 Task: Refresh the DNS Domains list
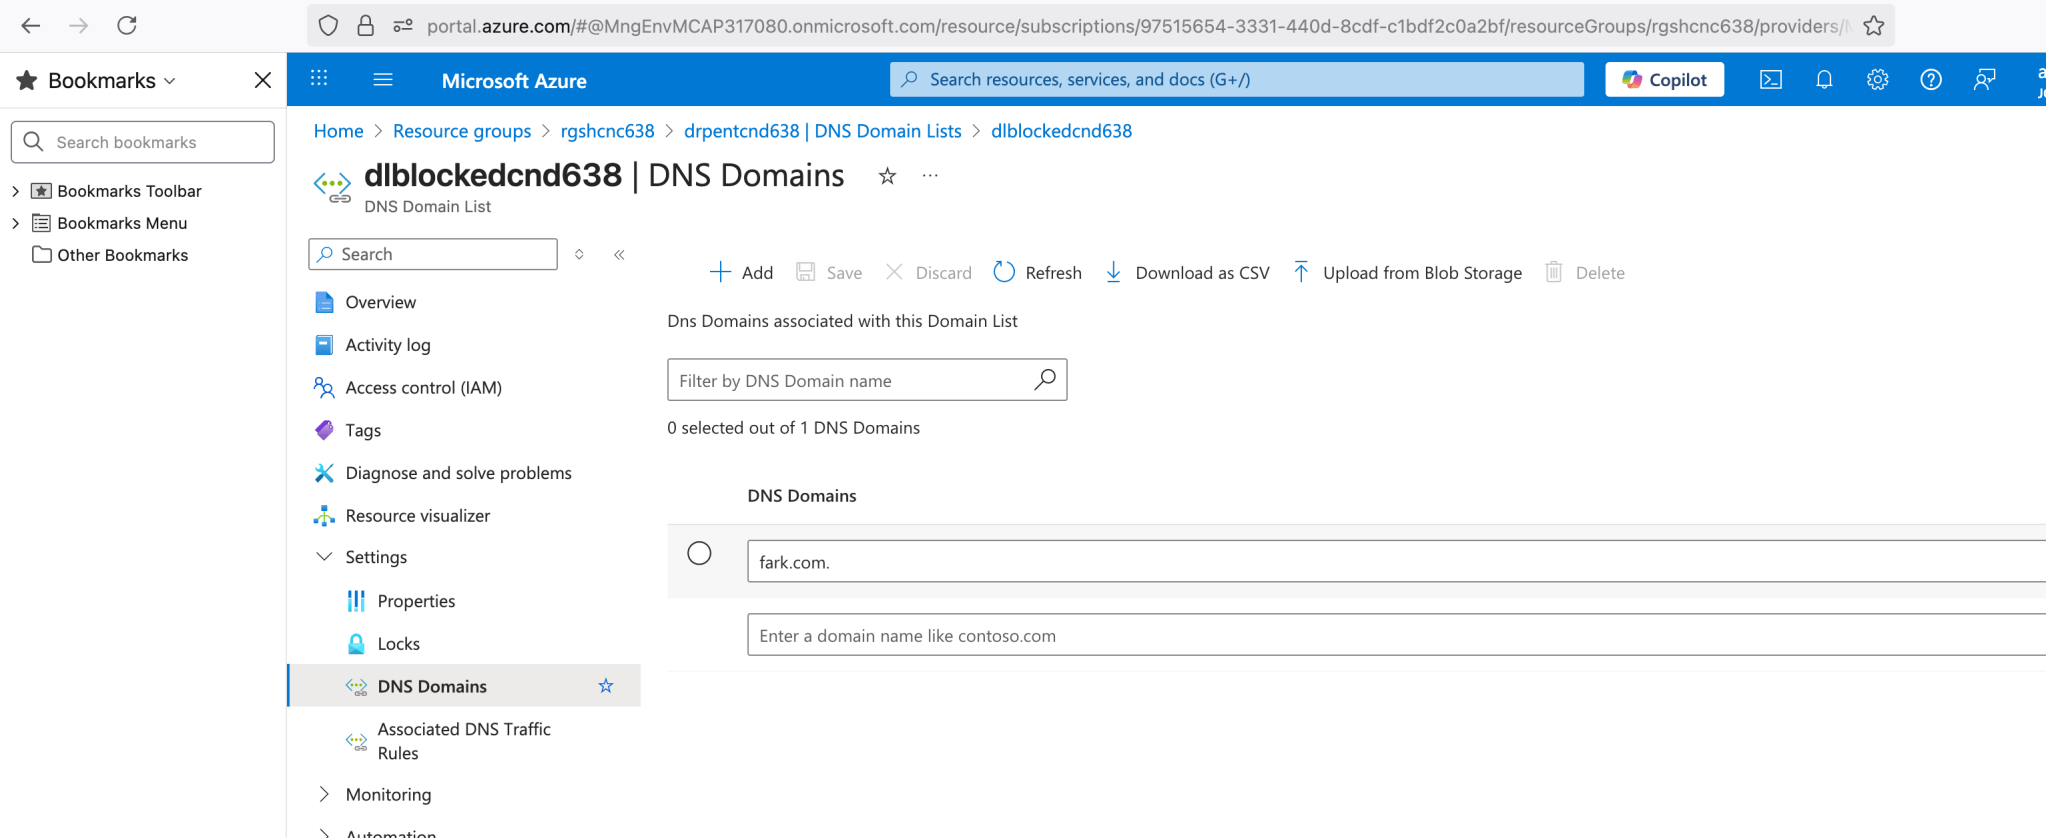coord(1038,273)
